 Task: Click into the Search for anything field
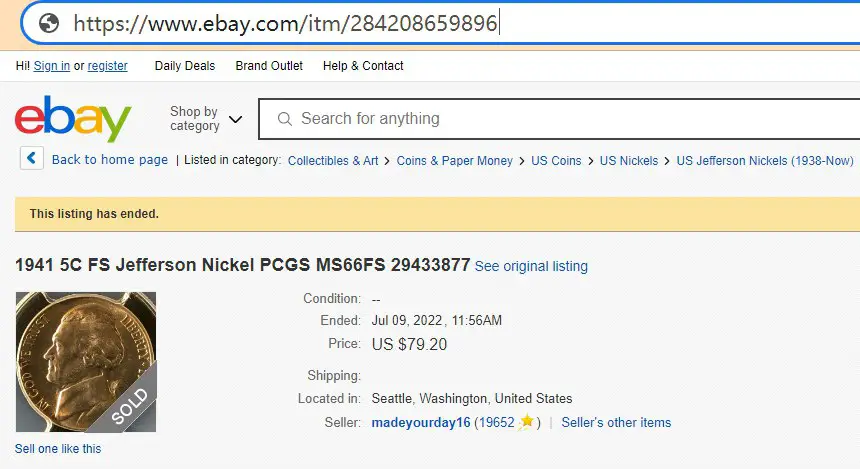pyautogui.click(x=559, y=119)
